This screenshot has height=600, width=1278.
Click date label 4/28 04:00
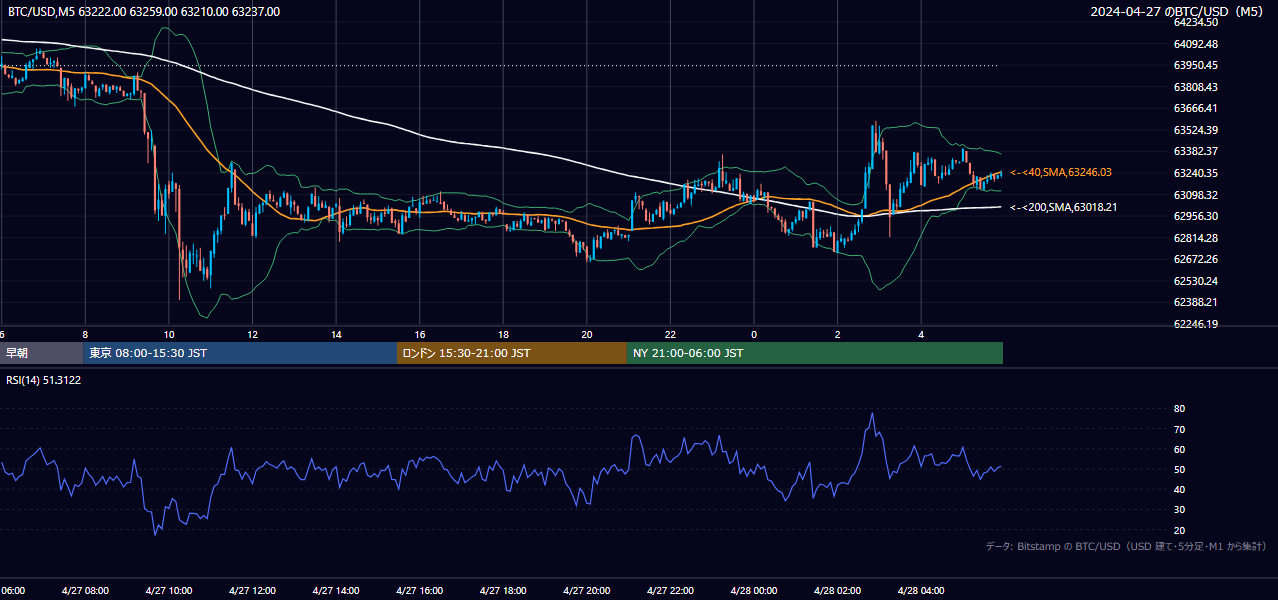point(921,590)
